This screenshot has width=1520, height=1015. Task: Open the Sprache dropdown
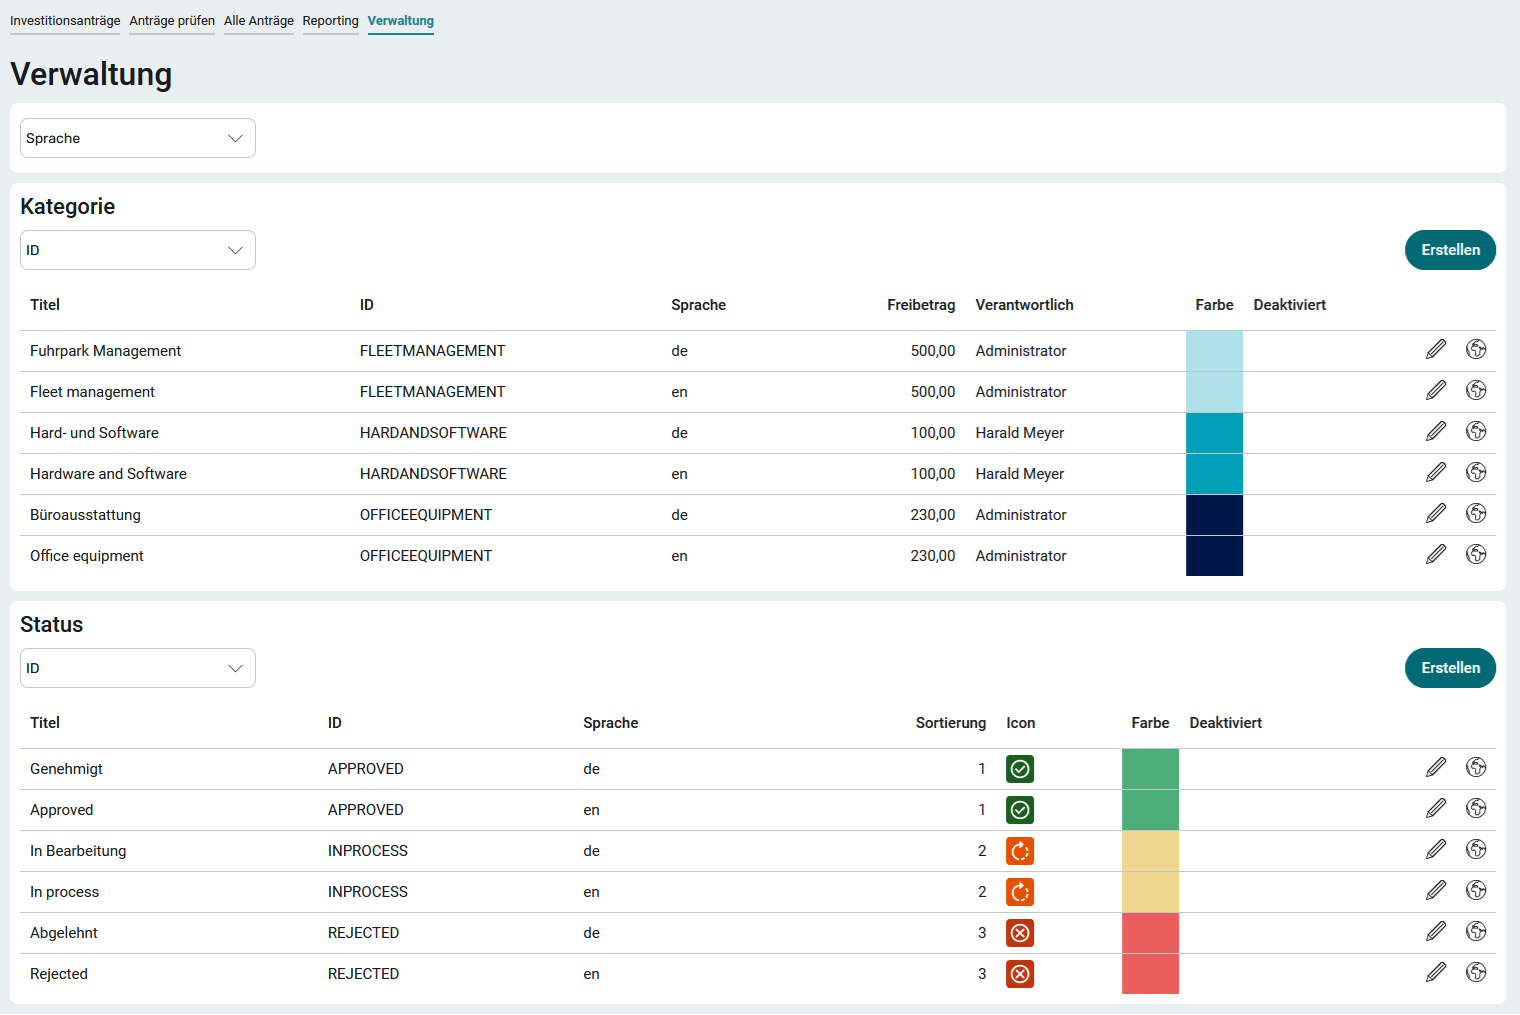click(138, 138)
